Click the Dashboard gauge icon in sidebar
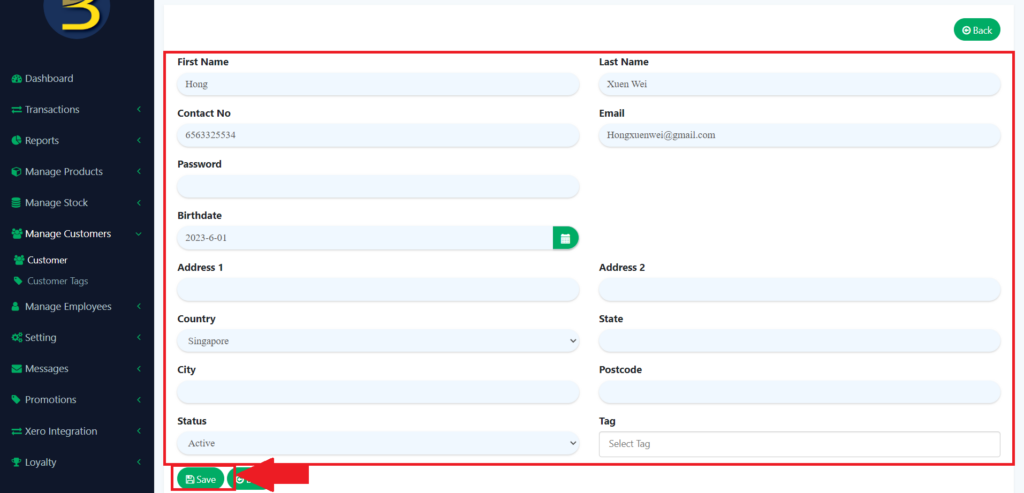 [x=16, y=79]
